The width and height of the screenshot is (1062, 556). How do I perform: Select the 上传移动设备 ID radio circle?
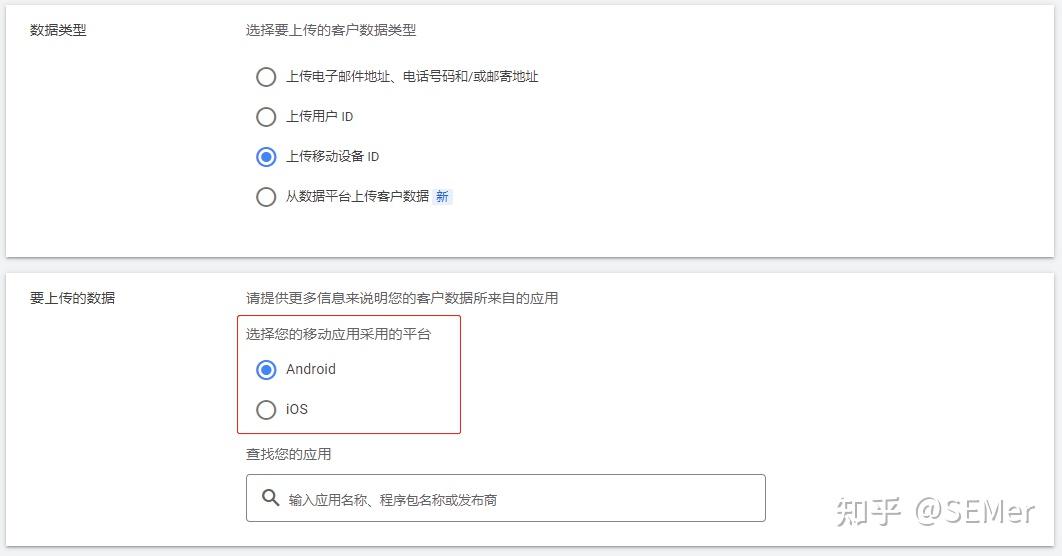266,156
